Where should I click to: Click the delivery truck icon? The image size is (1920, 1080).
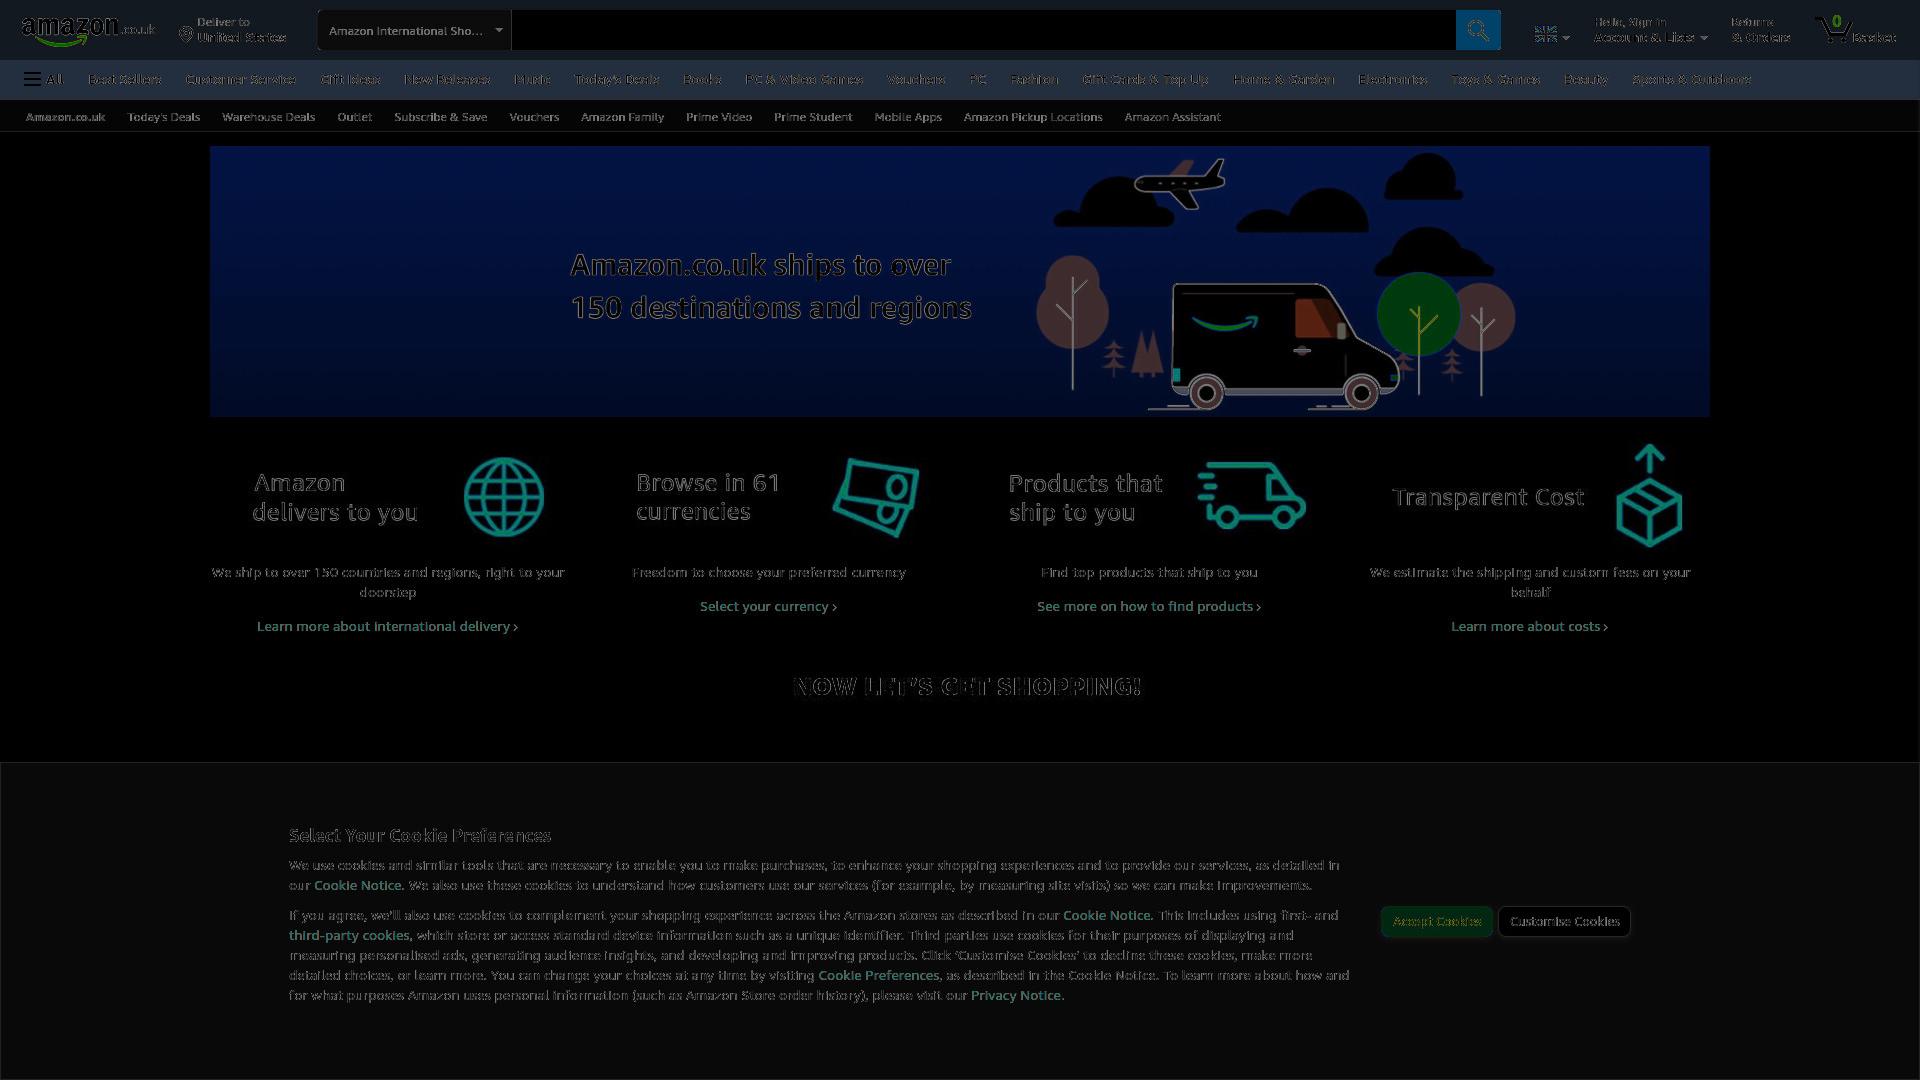(1252, 495)
